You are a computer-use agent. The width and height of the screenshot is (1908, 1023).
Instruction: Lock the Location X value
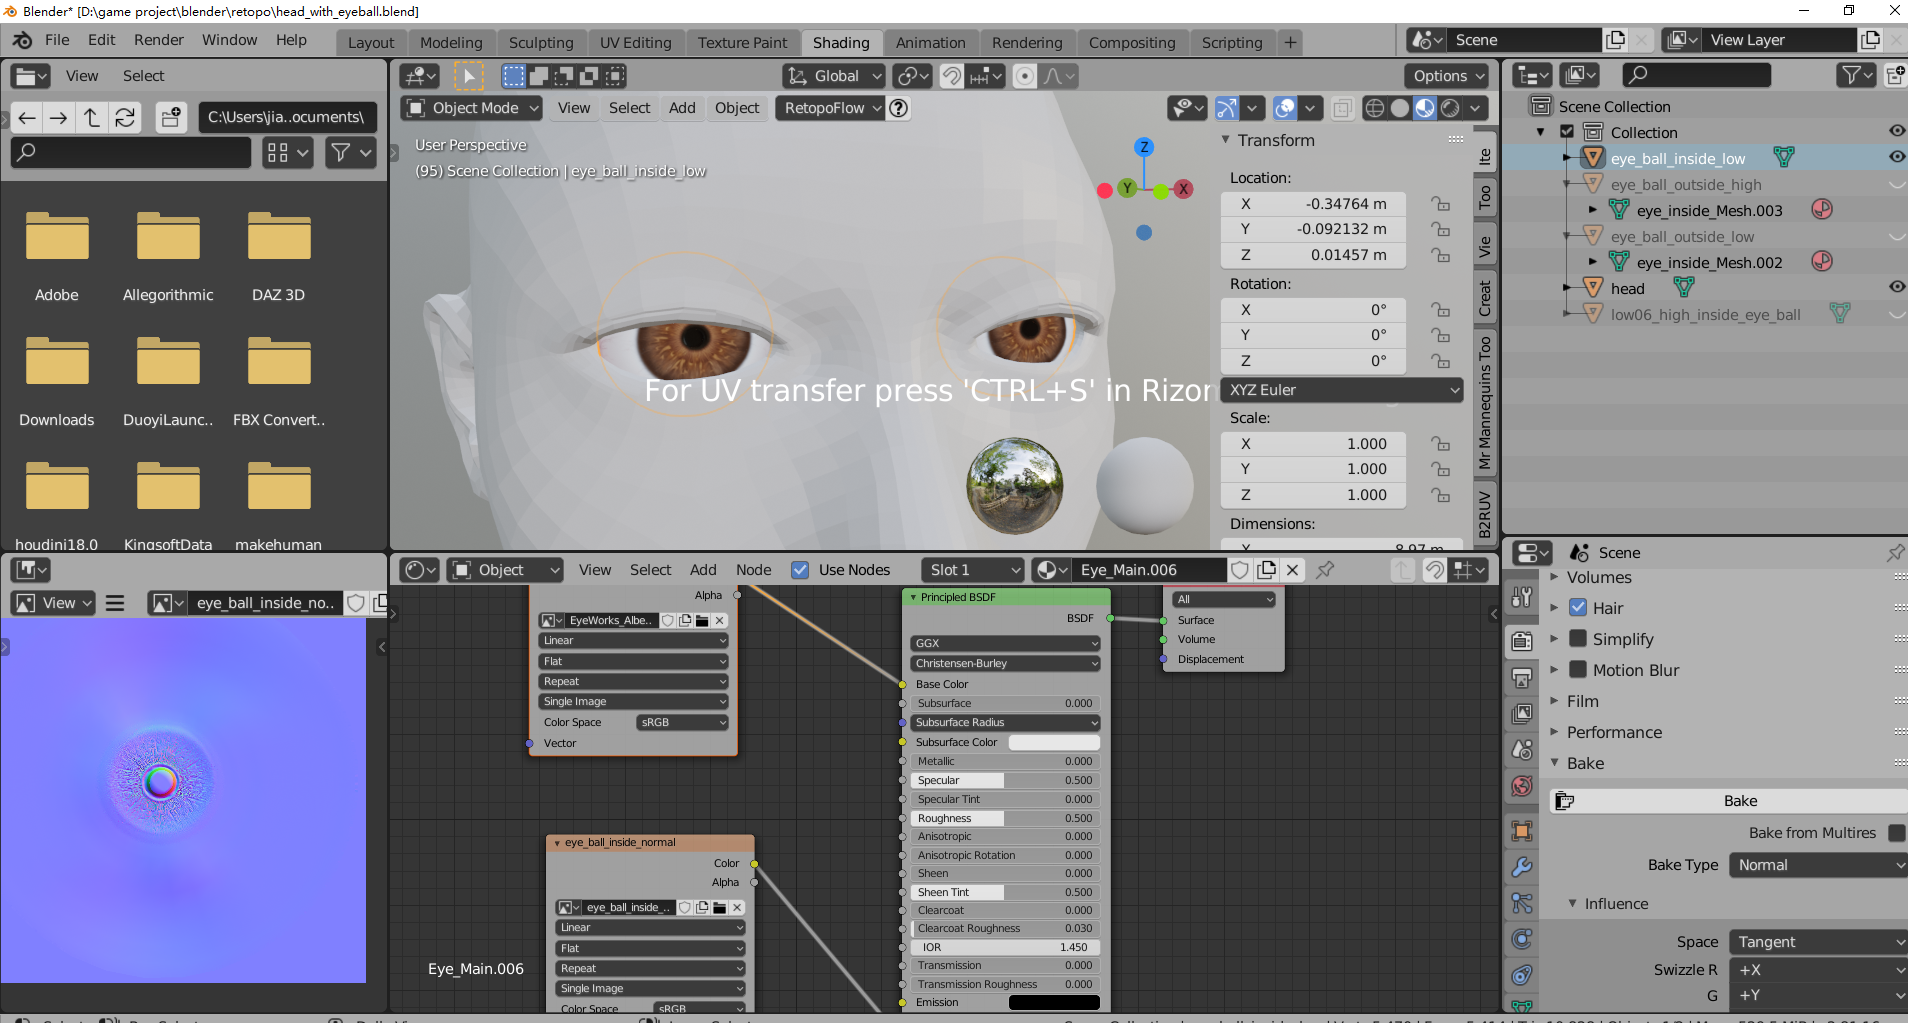tap(1440, 204)
